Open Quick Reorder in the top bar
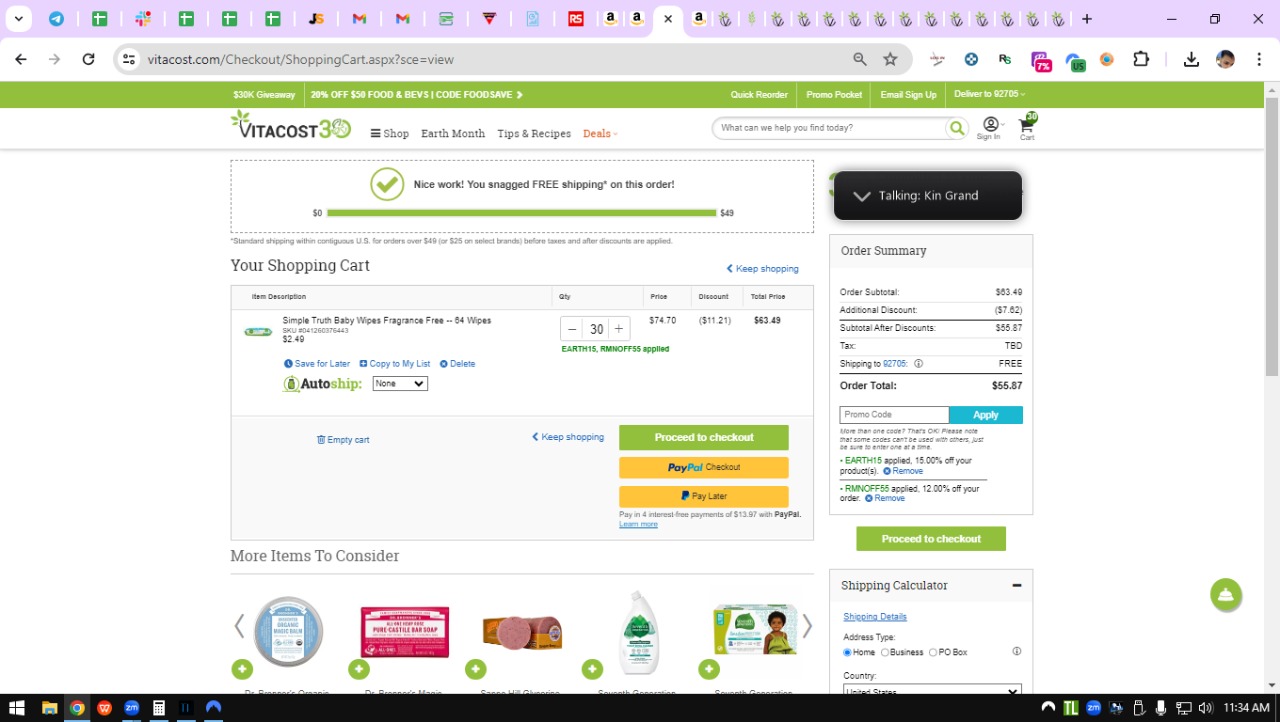1280x722 pixels. coord(759,94)
